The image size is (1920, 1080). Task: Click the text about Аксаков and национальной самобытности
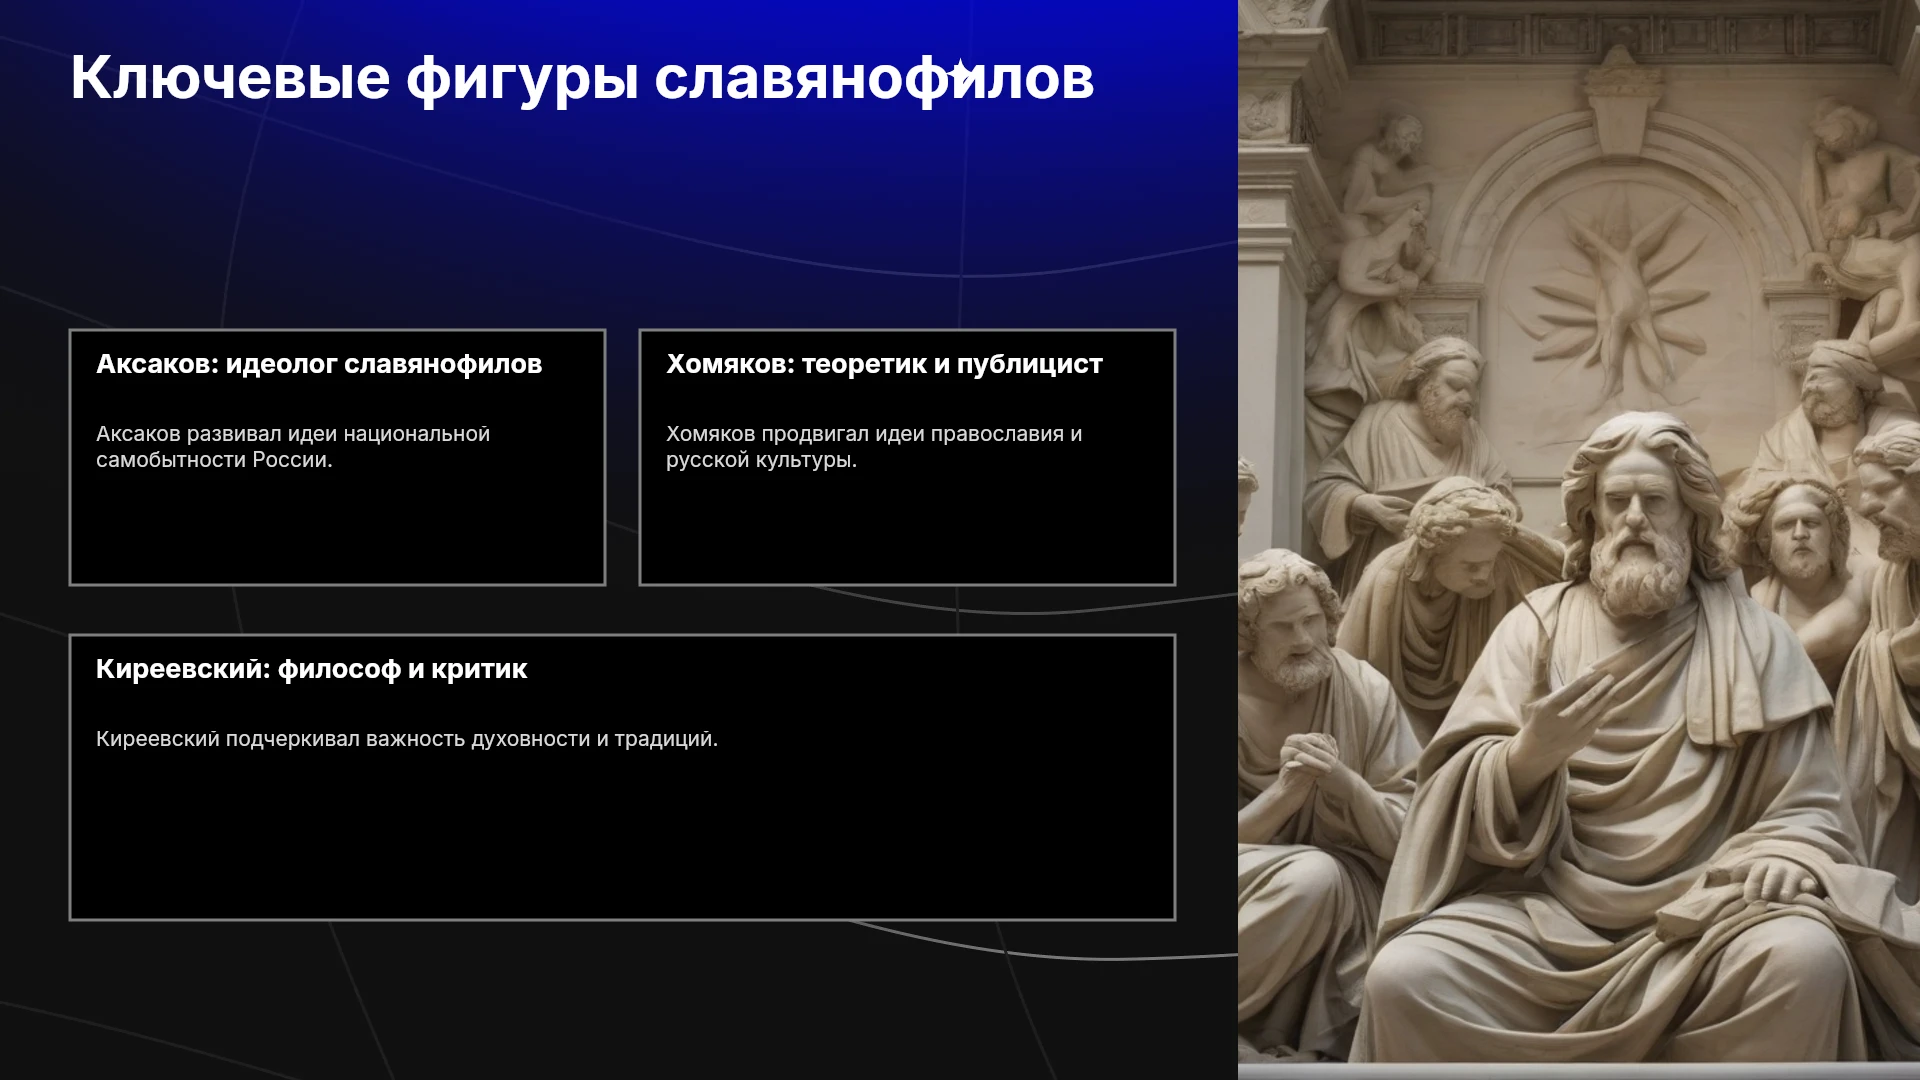point(293,447)
